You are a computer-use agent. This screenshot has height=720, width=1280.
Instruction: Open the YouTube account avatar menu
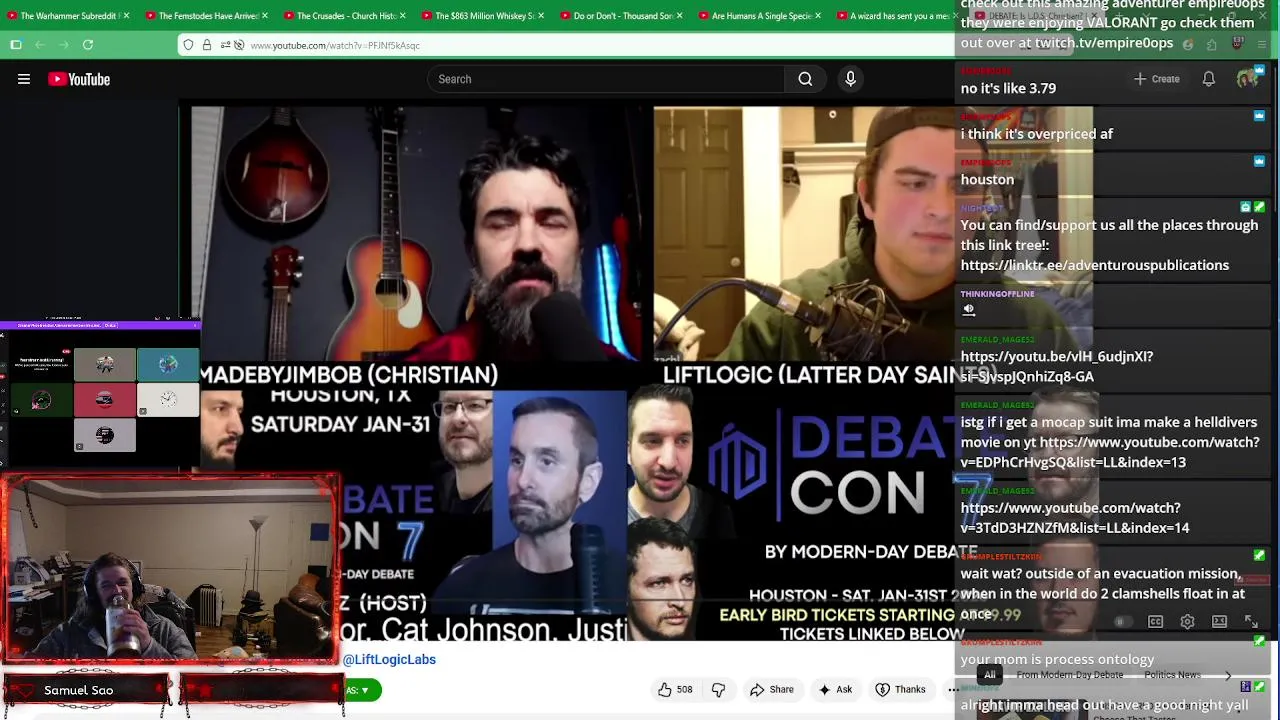click(x=1247, y=79)
